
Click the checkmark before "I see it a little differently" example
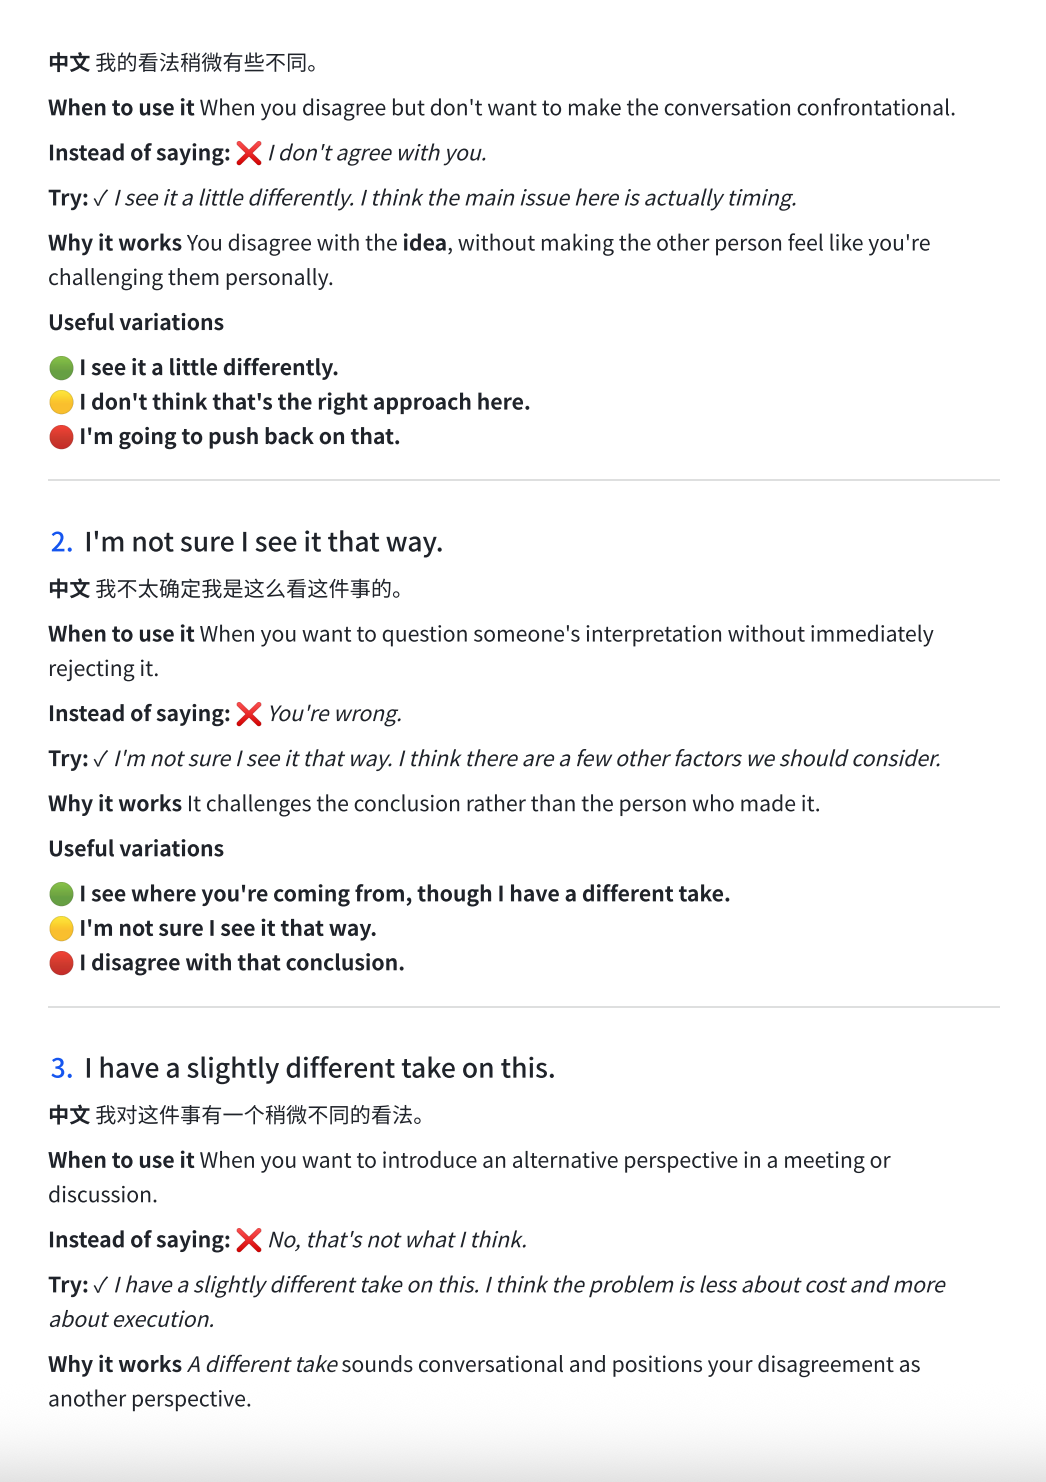click(100, 198)
